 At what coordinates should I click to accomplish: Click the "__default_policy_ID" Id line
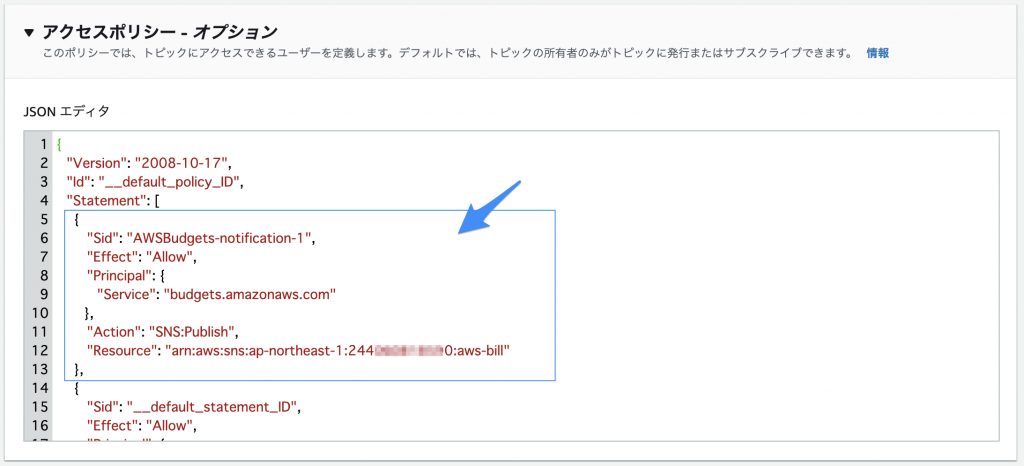pyautogui.click(x=155, y=183)
